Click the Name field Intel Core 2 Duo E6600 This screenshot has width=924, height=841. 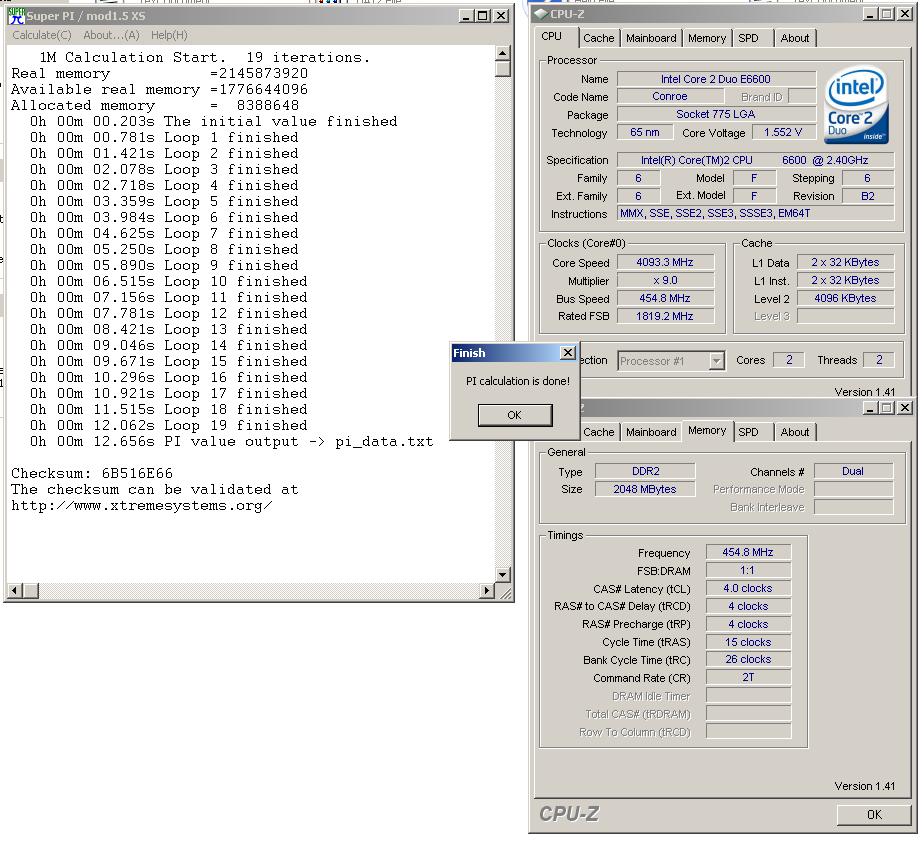click(x=716, y=79)
